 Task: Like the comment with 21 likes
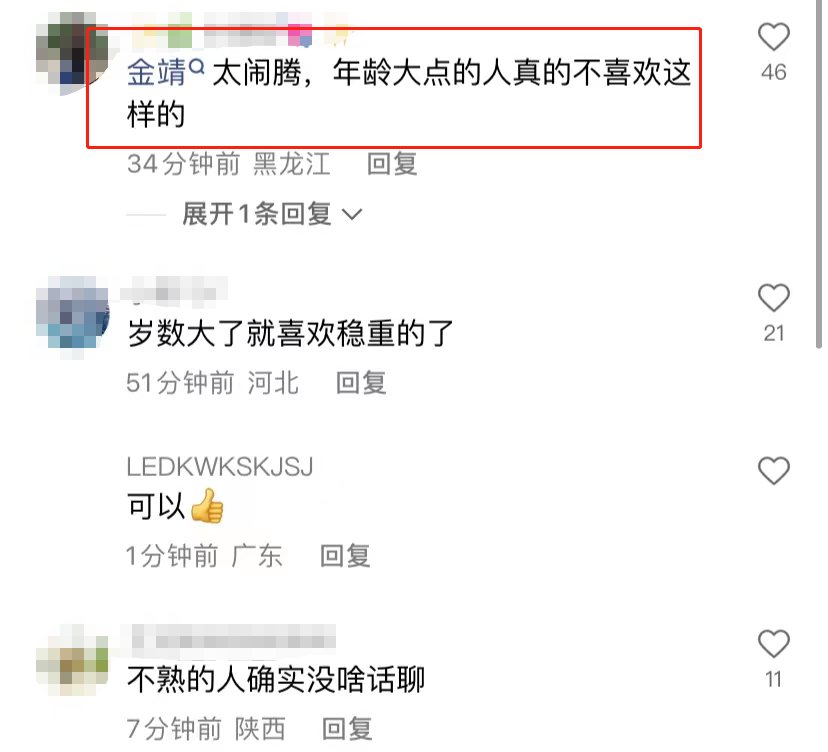(774, 297)
